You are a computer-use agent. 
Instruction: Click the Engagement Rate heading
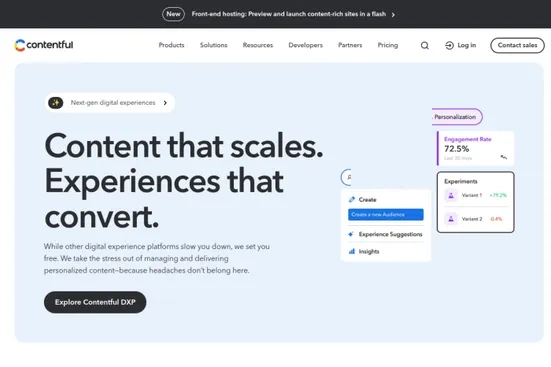pos(467,139)
